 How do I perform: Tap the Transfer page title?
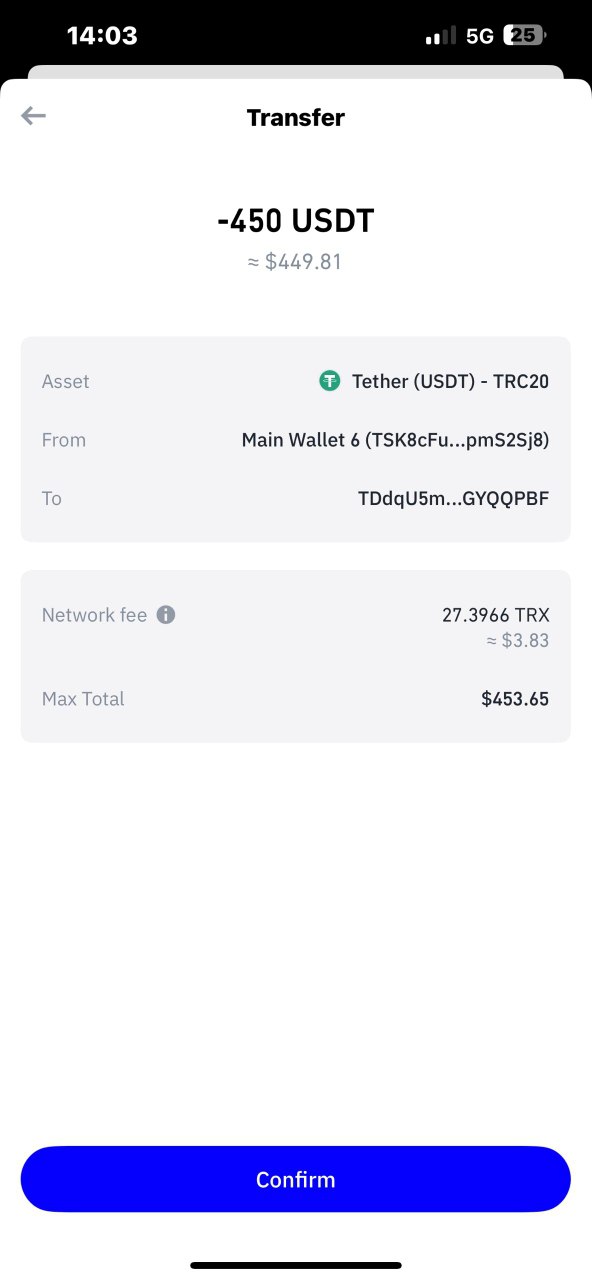pos(296,117)
